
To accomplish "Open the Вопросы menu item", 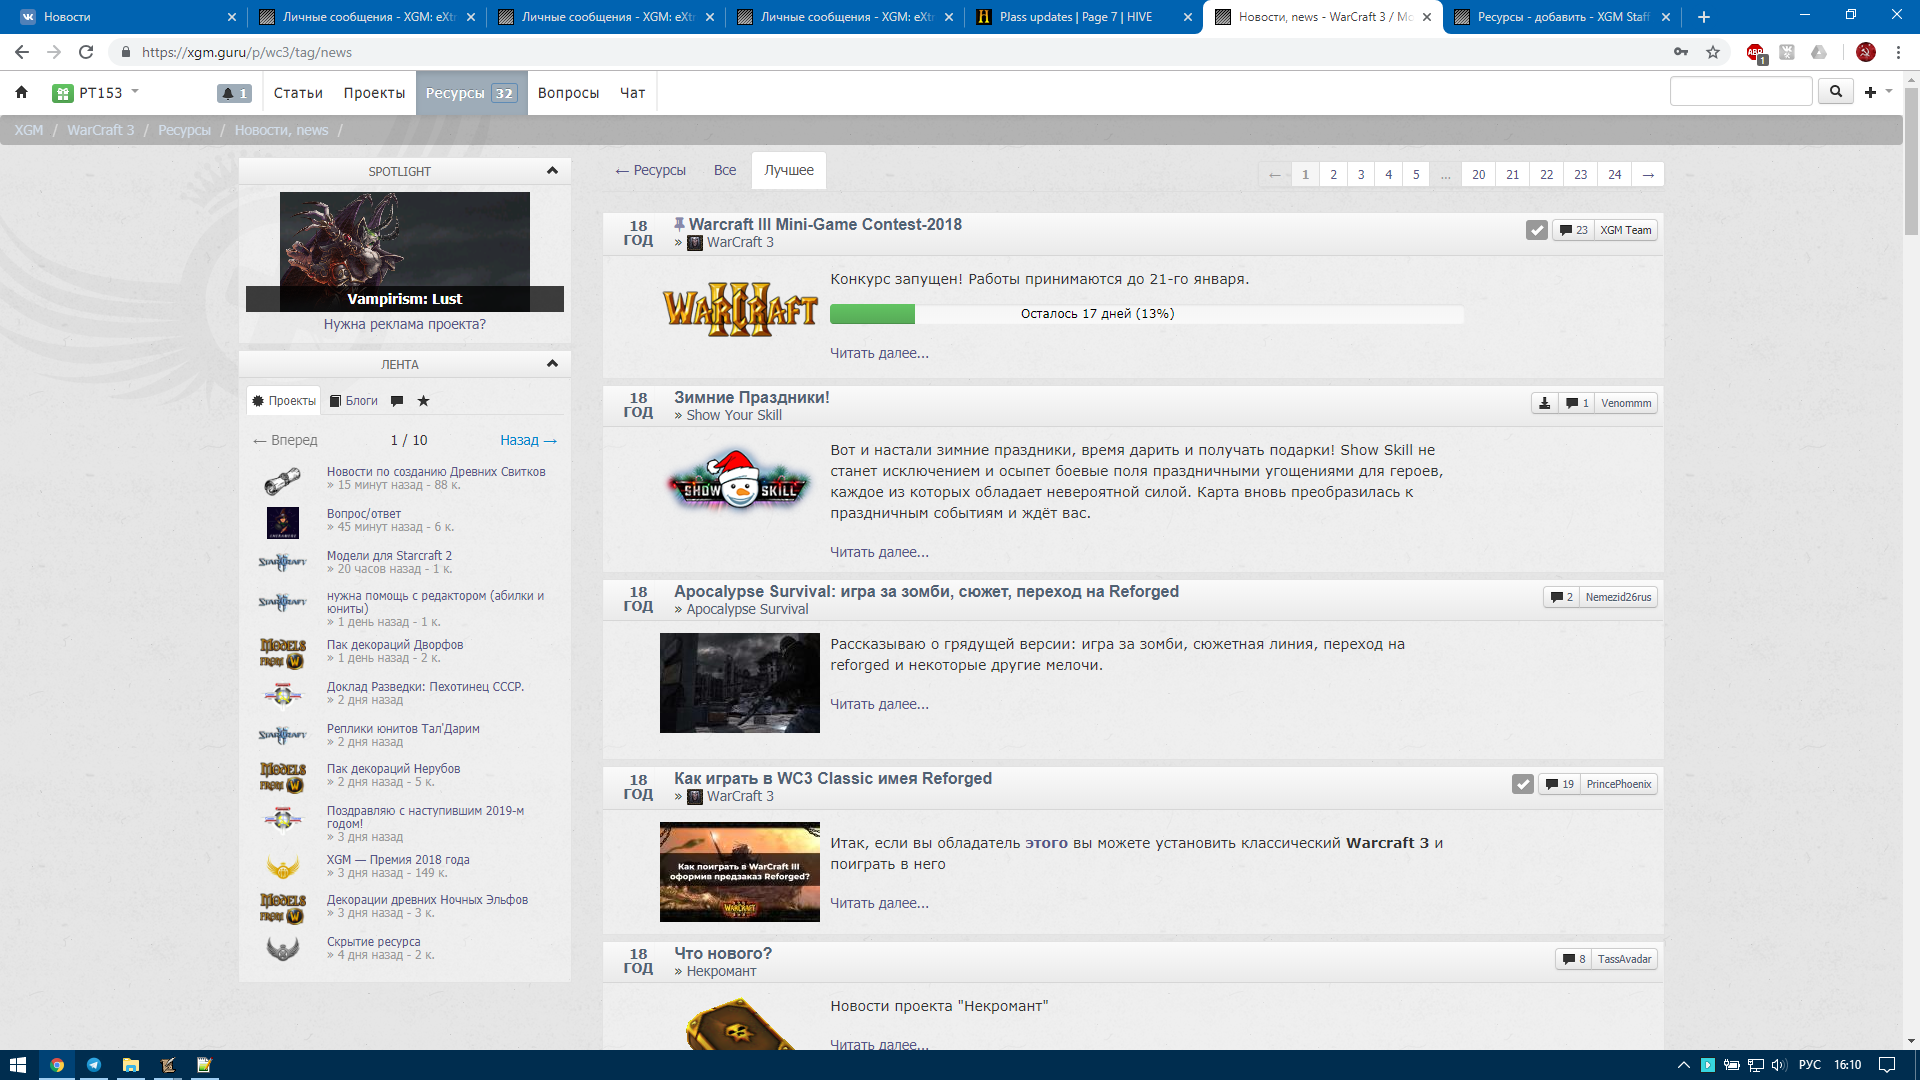I will [568, 93].
